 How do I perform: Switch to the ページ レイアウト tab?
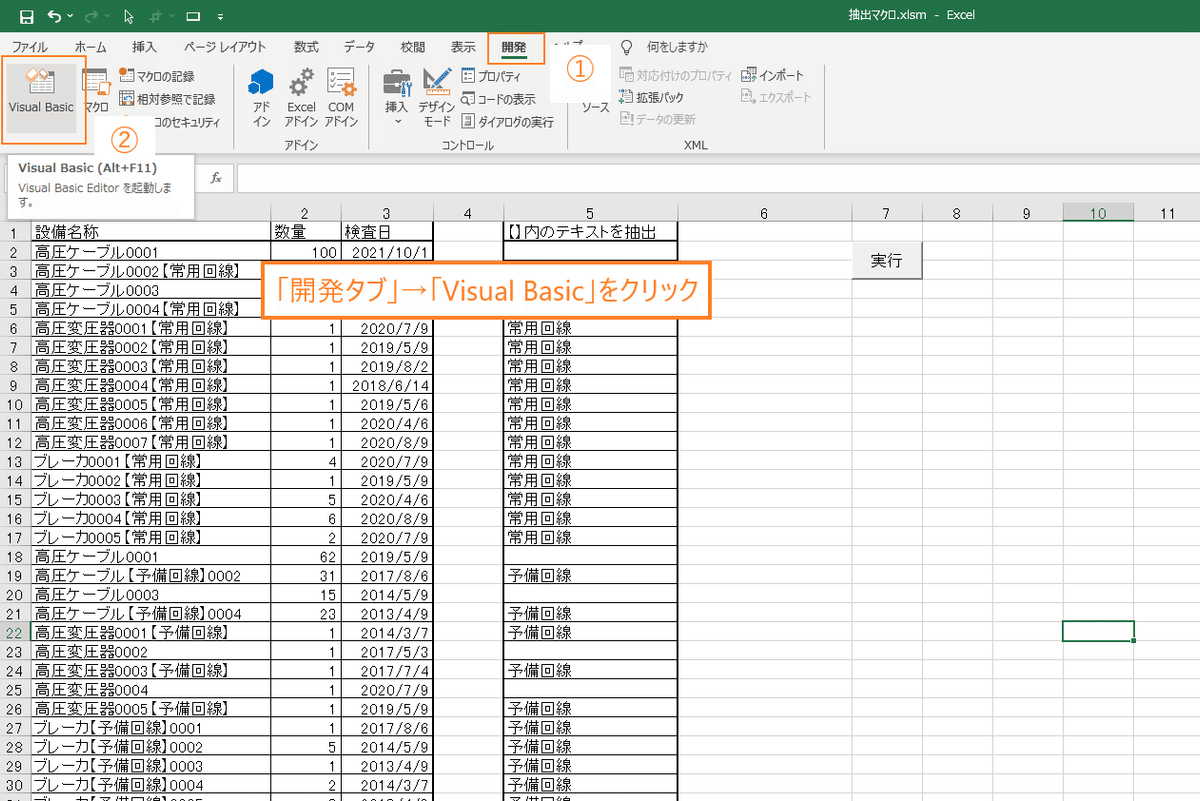point(225,47)
